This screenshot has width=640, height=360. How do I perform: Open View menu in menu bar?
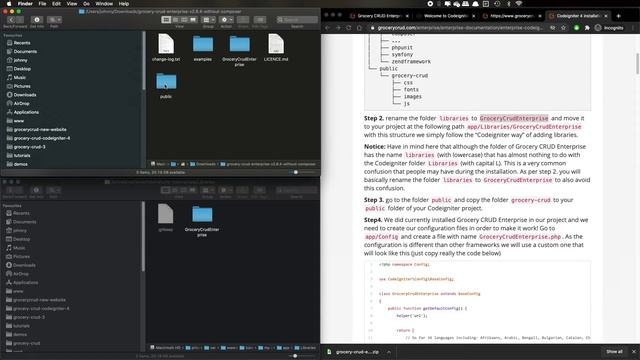[x=72, y=4]
